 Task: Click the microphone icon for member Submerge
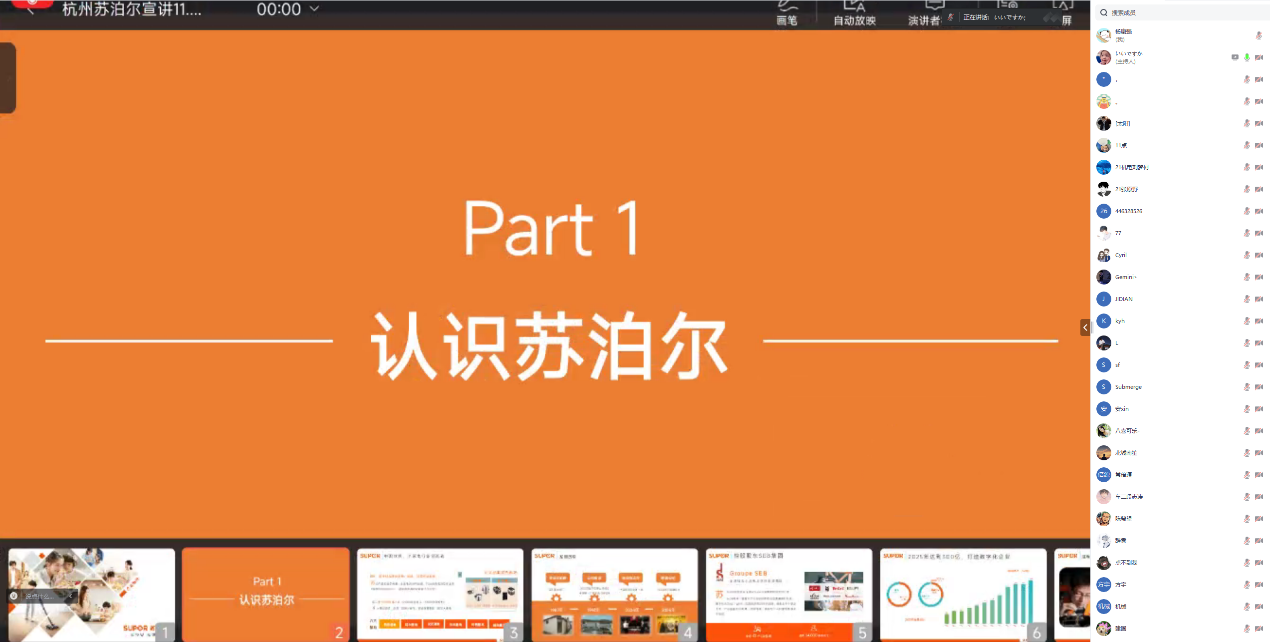pos(1247,387)
